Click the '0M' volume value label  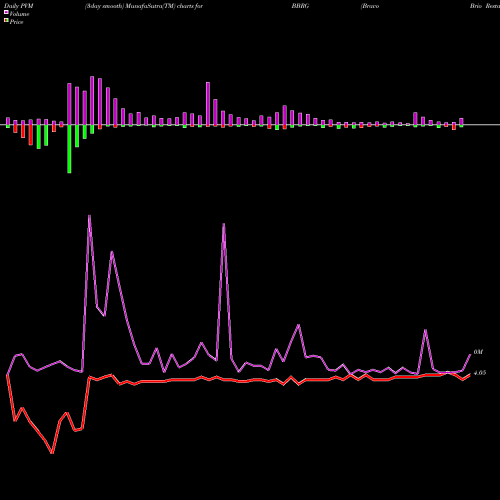(478, 352)
